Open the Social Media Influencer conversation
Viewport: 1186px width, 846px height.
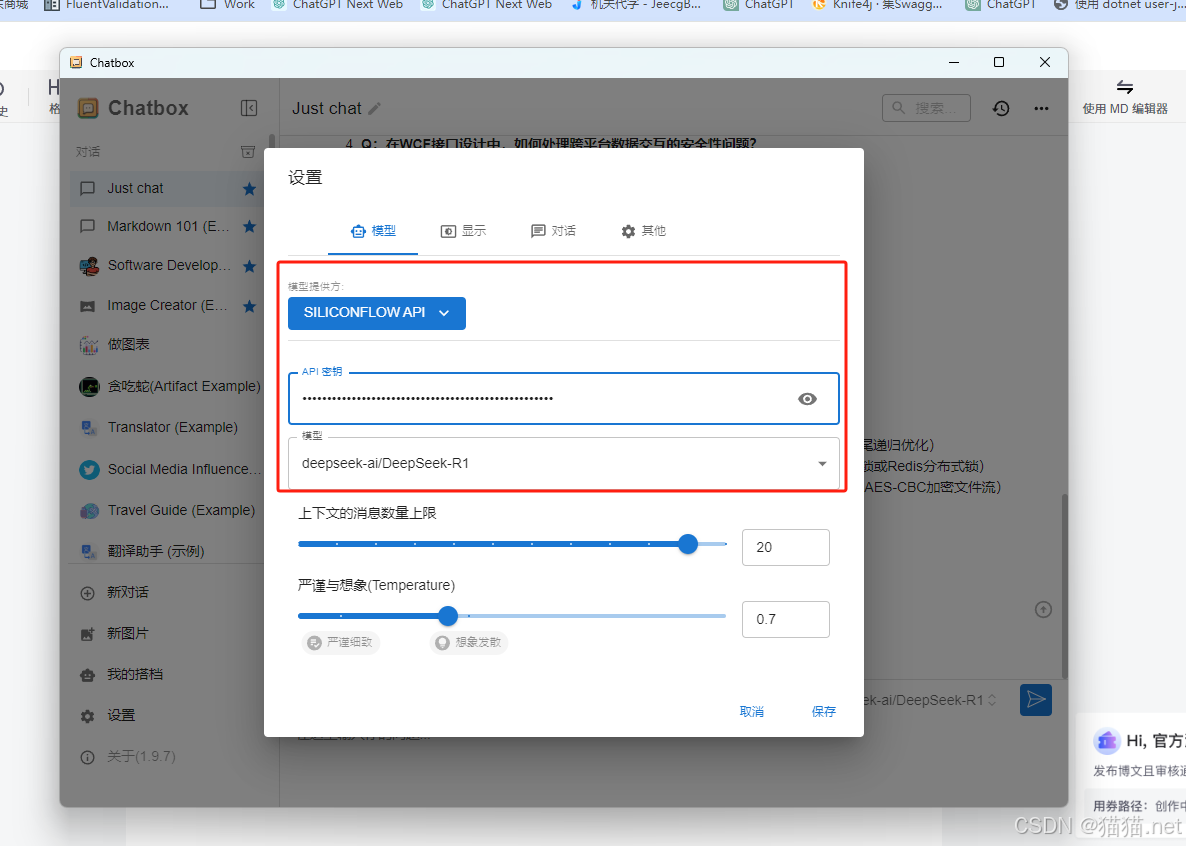pos(166,469)
